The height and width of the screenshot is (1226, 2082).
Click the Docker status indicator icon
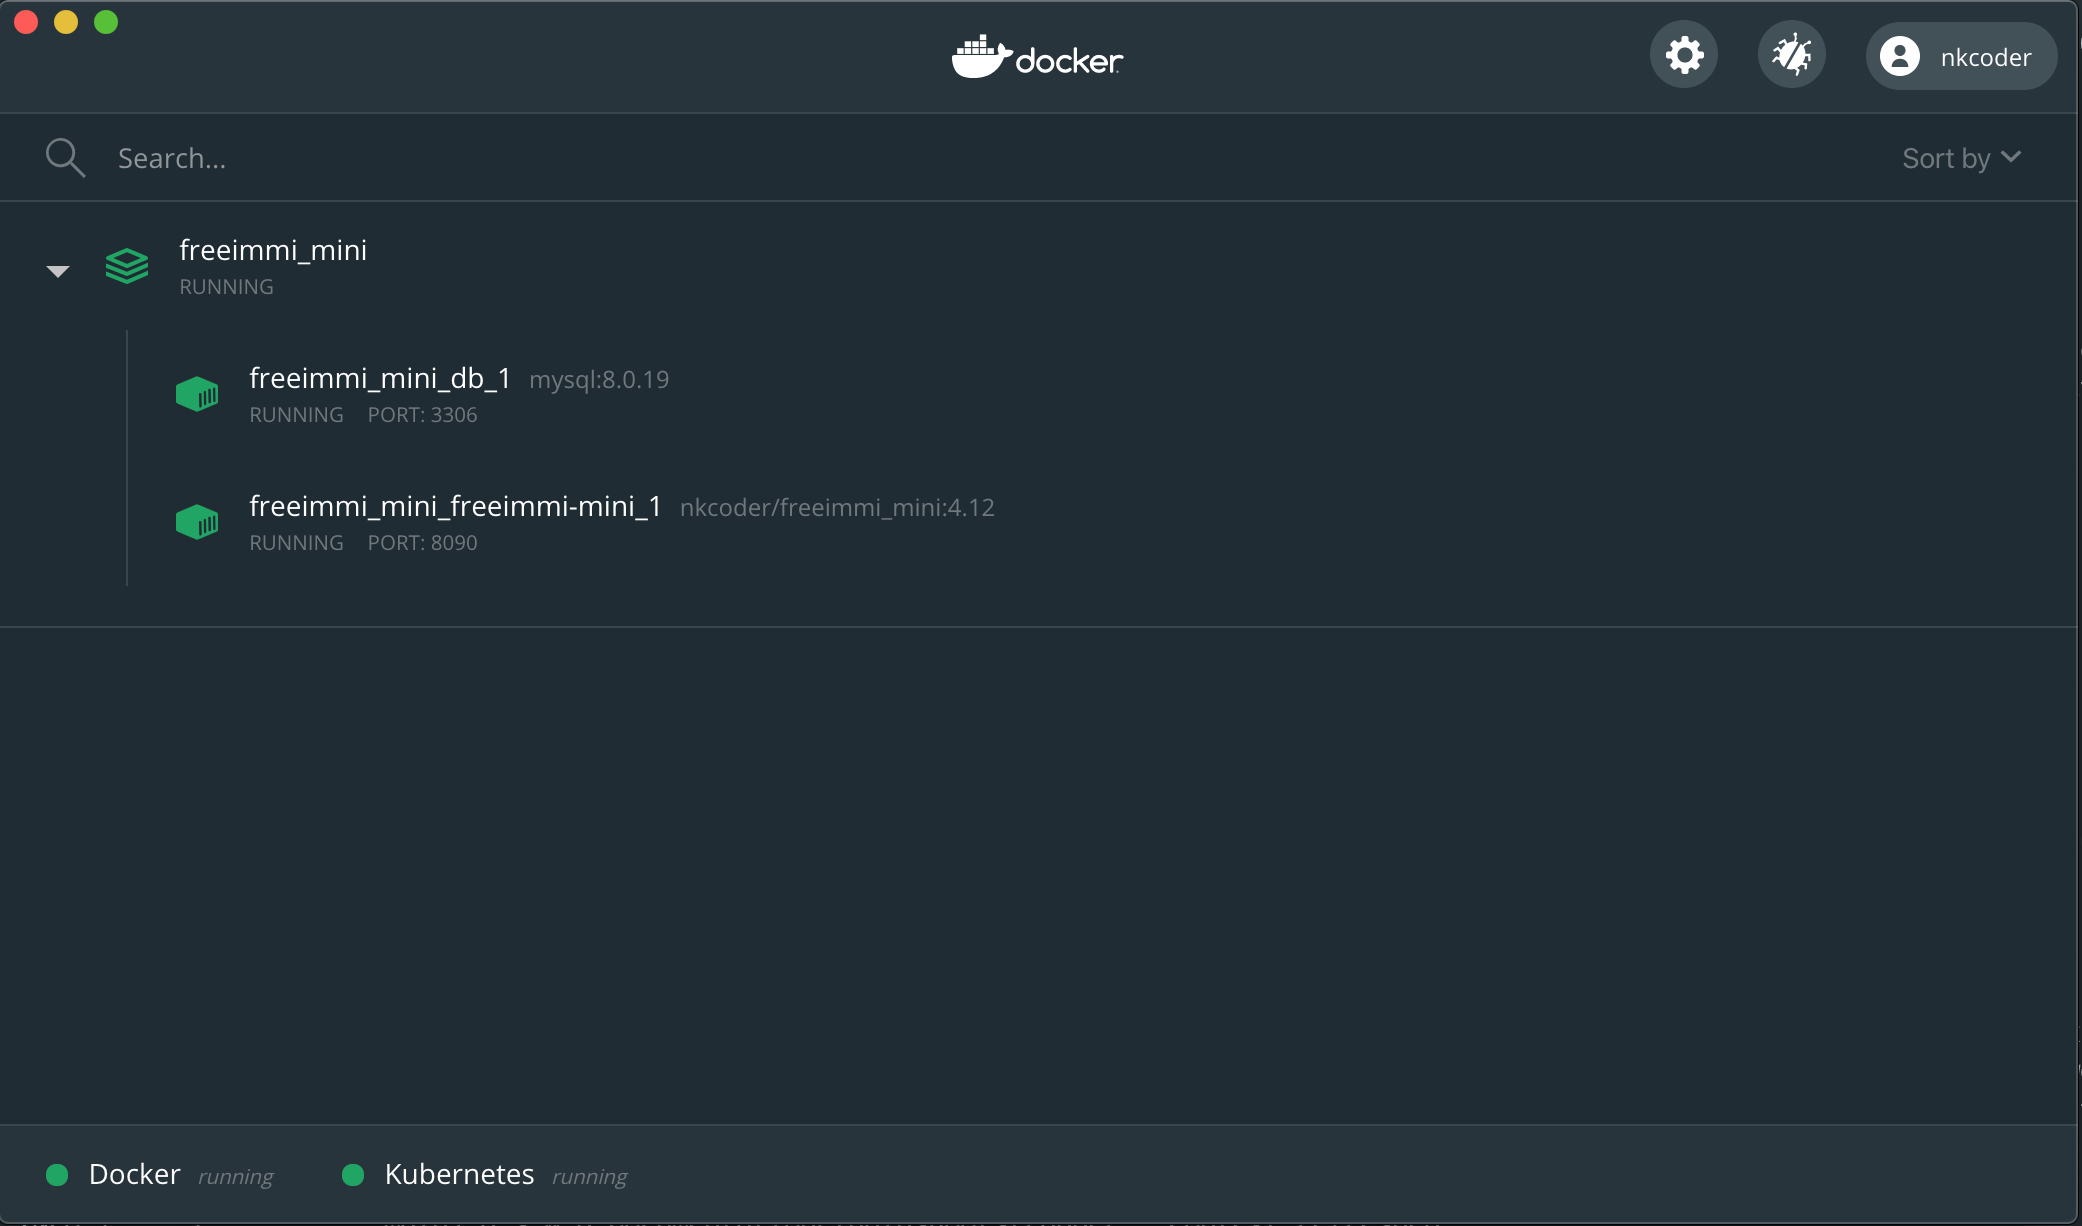57,1173
